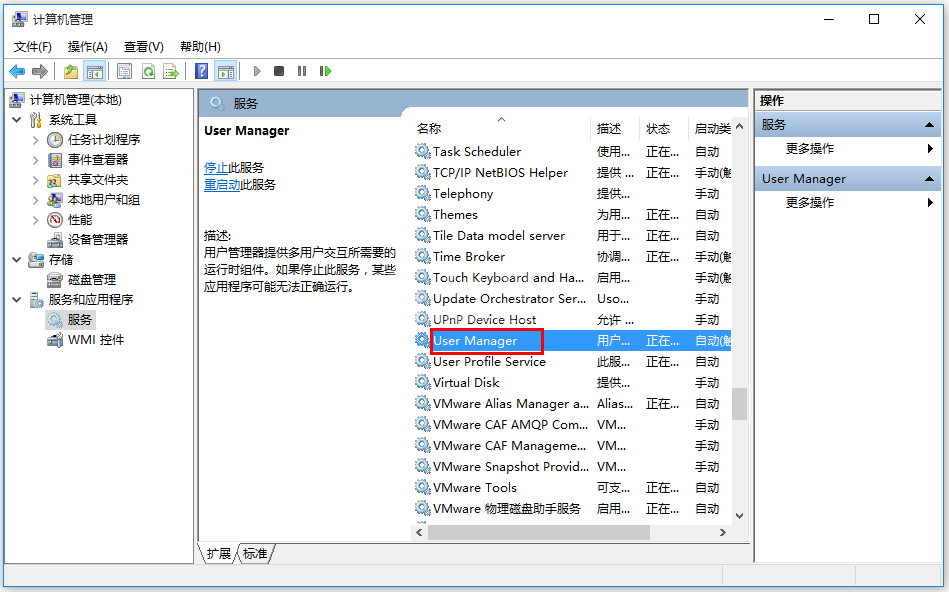Toggle the show/hide console tree icon
The image size is (949, 592).
point(94,71)
